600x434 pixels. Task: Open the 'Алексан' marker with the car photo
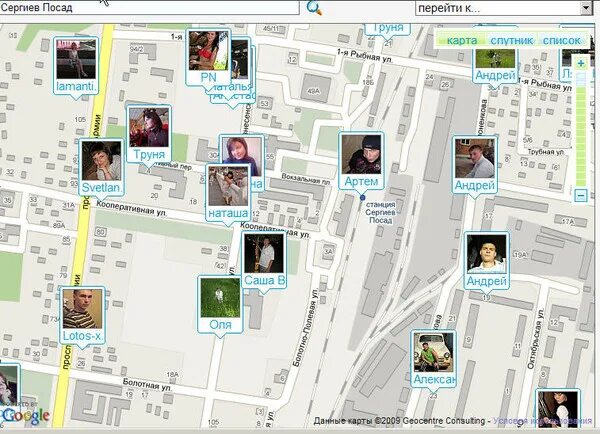pos(434,359)
